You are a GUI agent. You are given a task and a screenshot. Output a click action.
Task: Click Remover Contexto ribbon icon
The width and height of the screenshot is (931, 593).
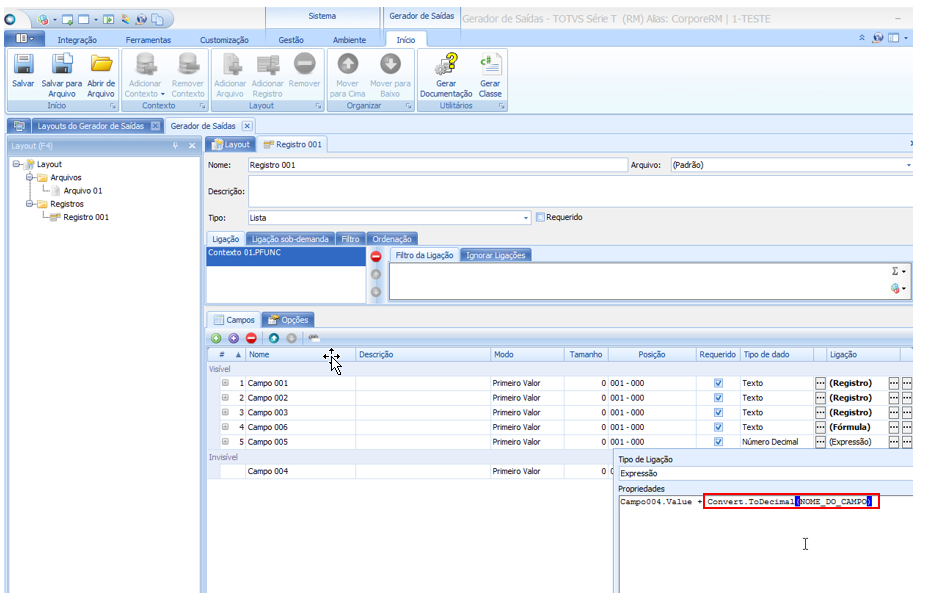188,64
